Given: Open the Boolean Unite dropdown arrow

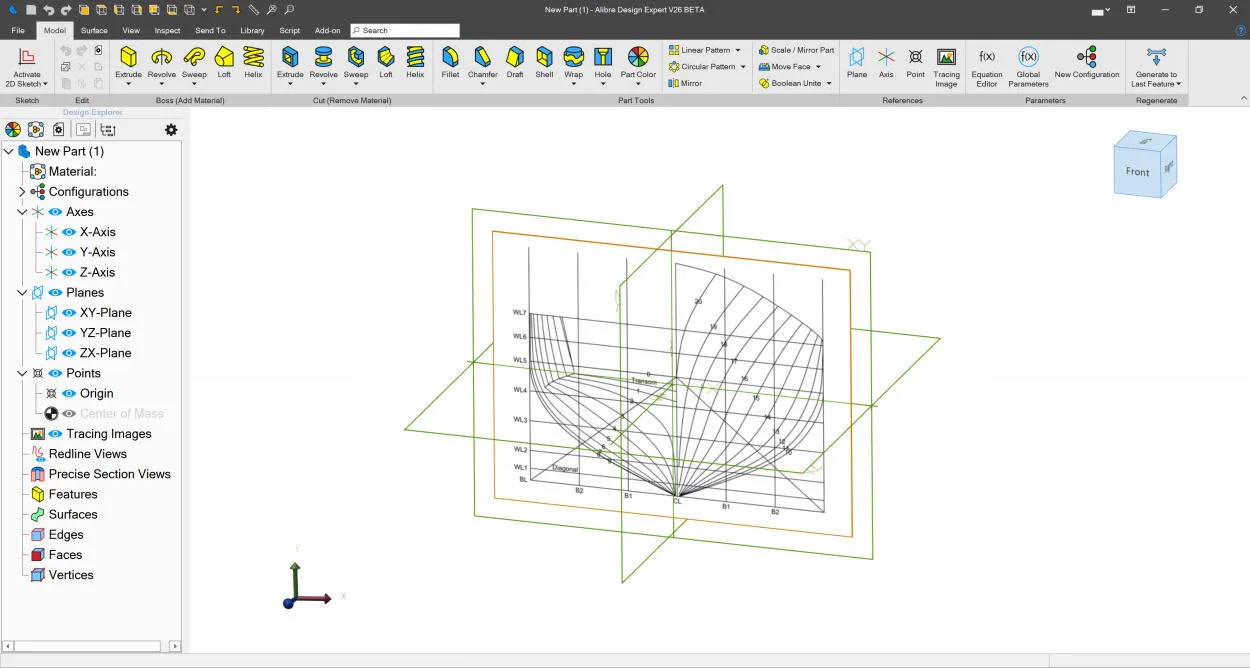Looking at the screenshot, I should (x=829, y=84).
